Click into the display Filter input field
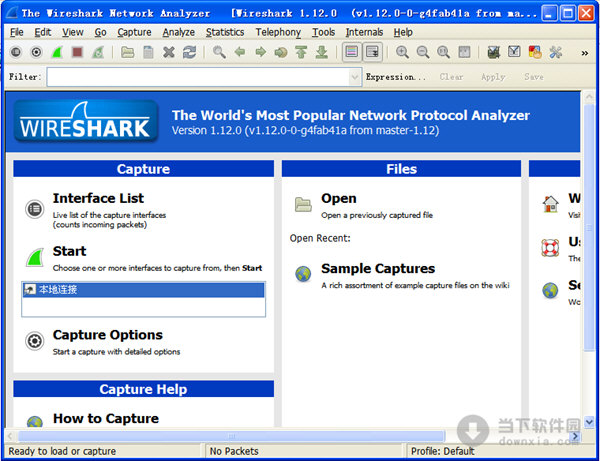Image resolution: width=600 pixels, height=461 pixels. click(x=198, y=77)
